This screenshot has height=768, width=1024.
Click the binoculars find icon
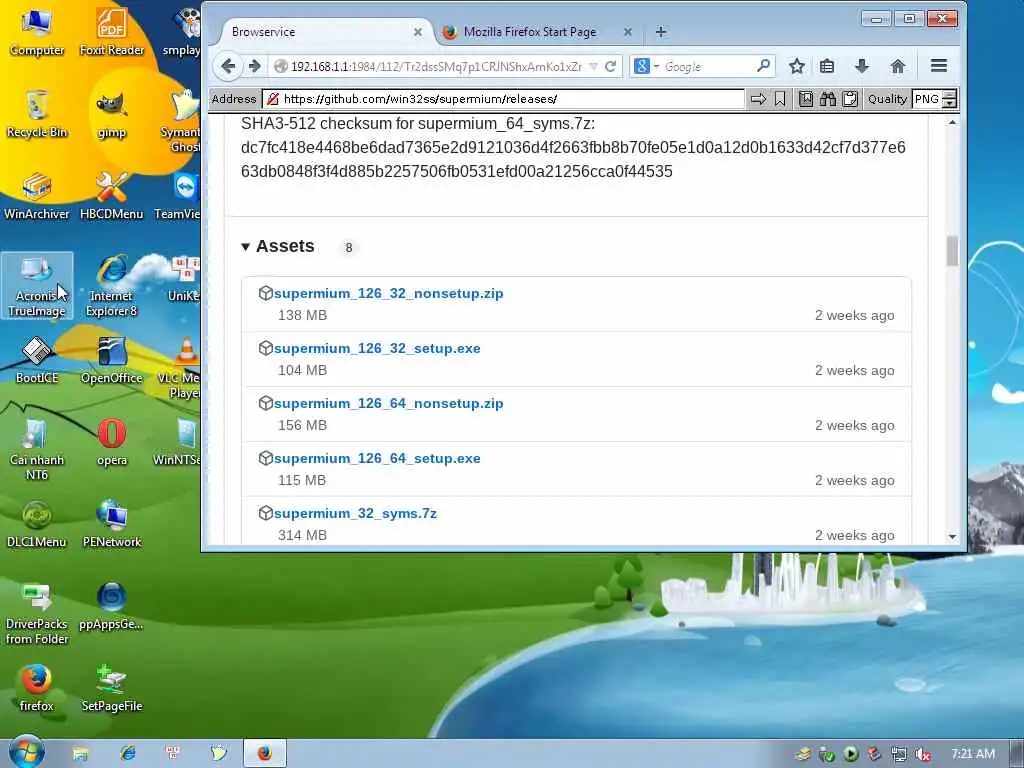click(828, 99)
